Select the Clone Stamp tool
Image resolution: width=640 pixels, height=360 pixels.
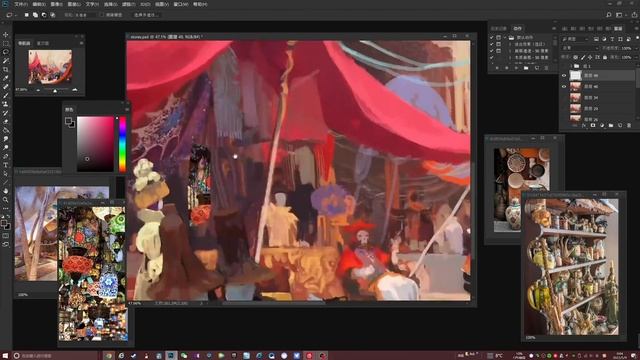[x=6, y=104]
